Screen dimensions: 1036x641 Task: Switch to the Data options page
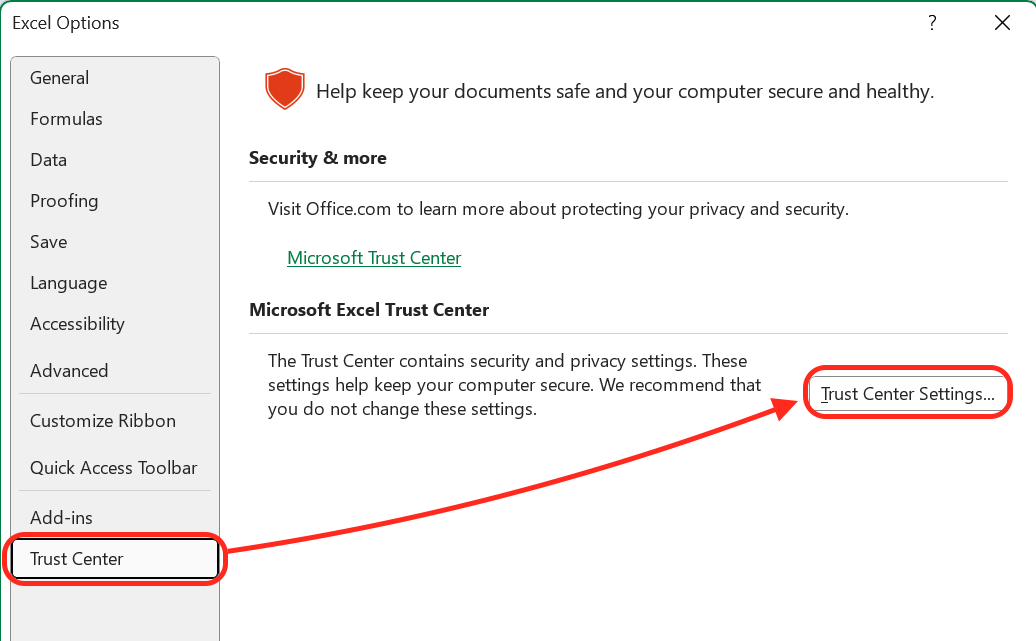[x=48, y=160]
